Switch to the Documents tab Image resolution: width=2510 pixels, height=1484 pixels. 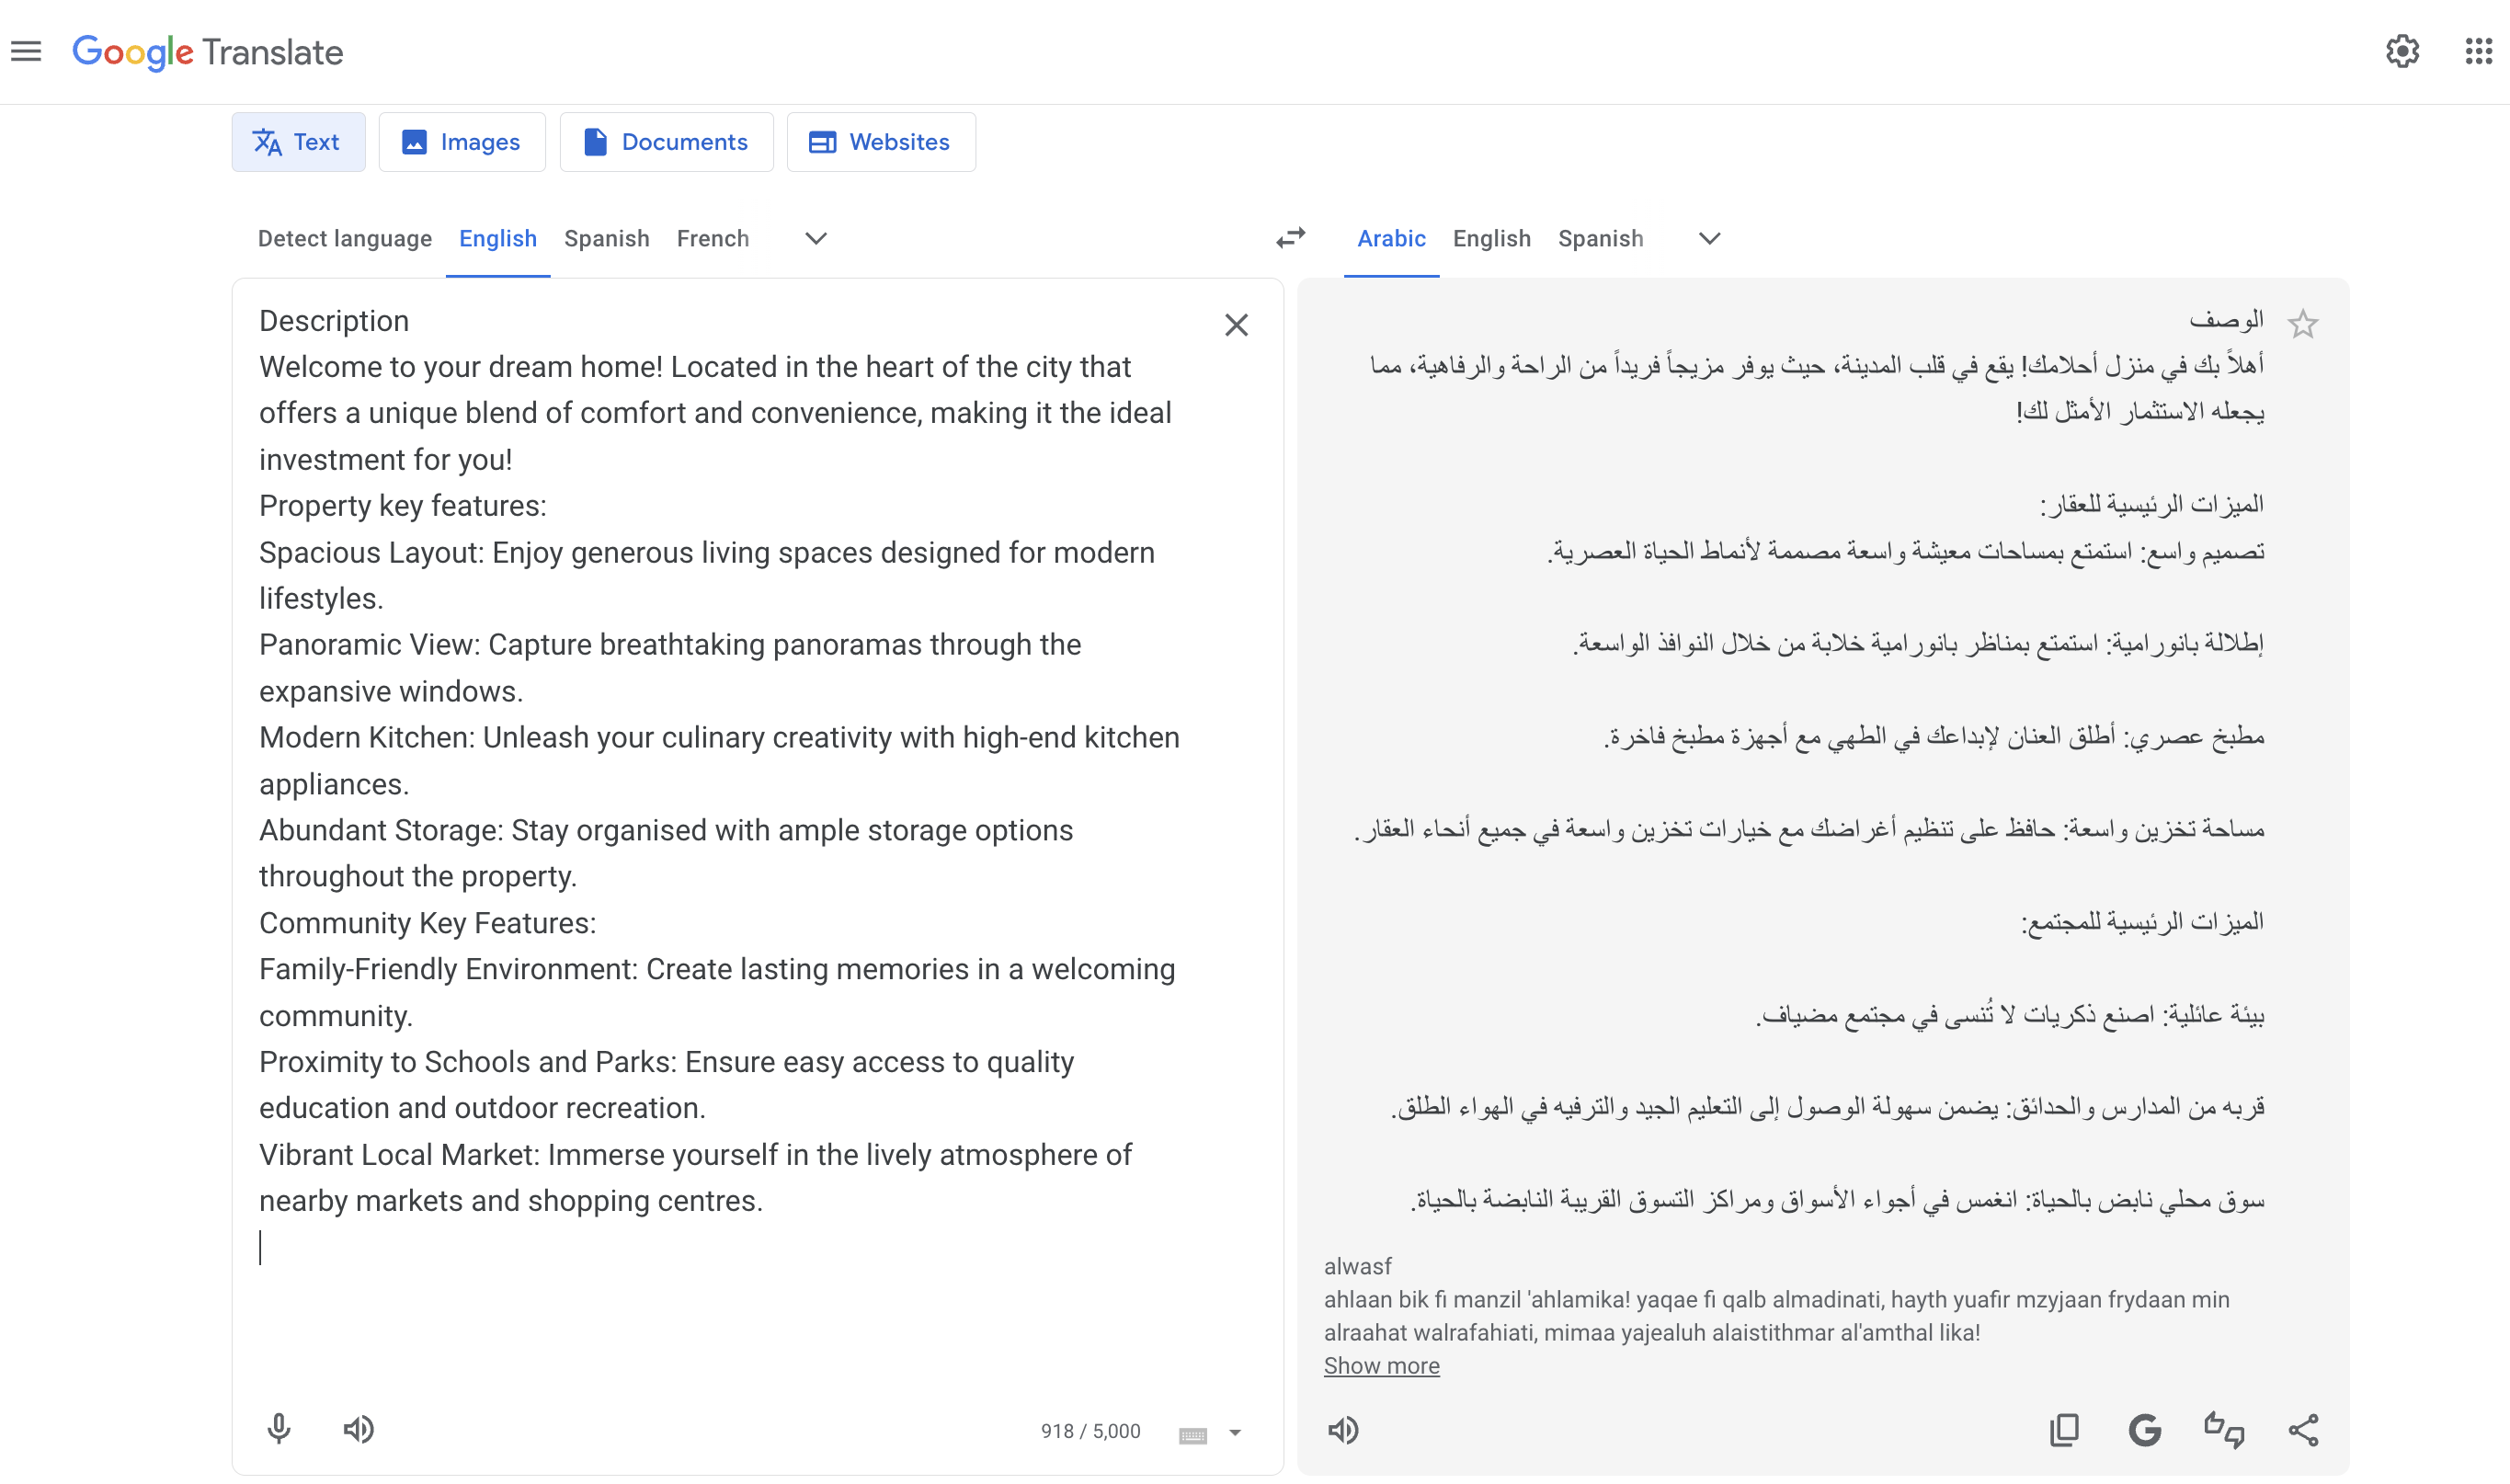pyautogui.click(x=666, y=142)
